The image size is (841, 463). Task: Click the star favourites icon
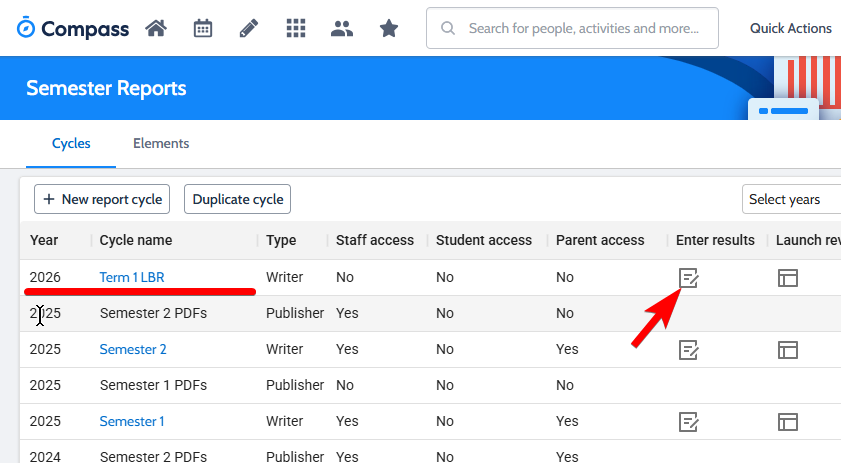(389, 28)
